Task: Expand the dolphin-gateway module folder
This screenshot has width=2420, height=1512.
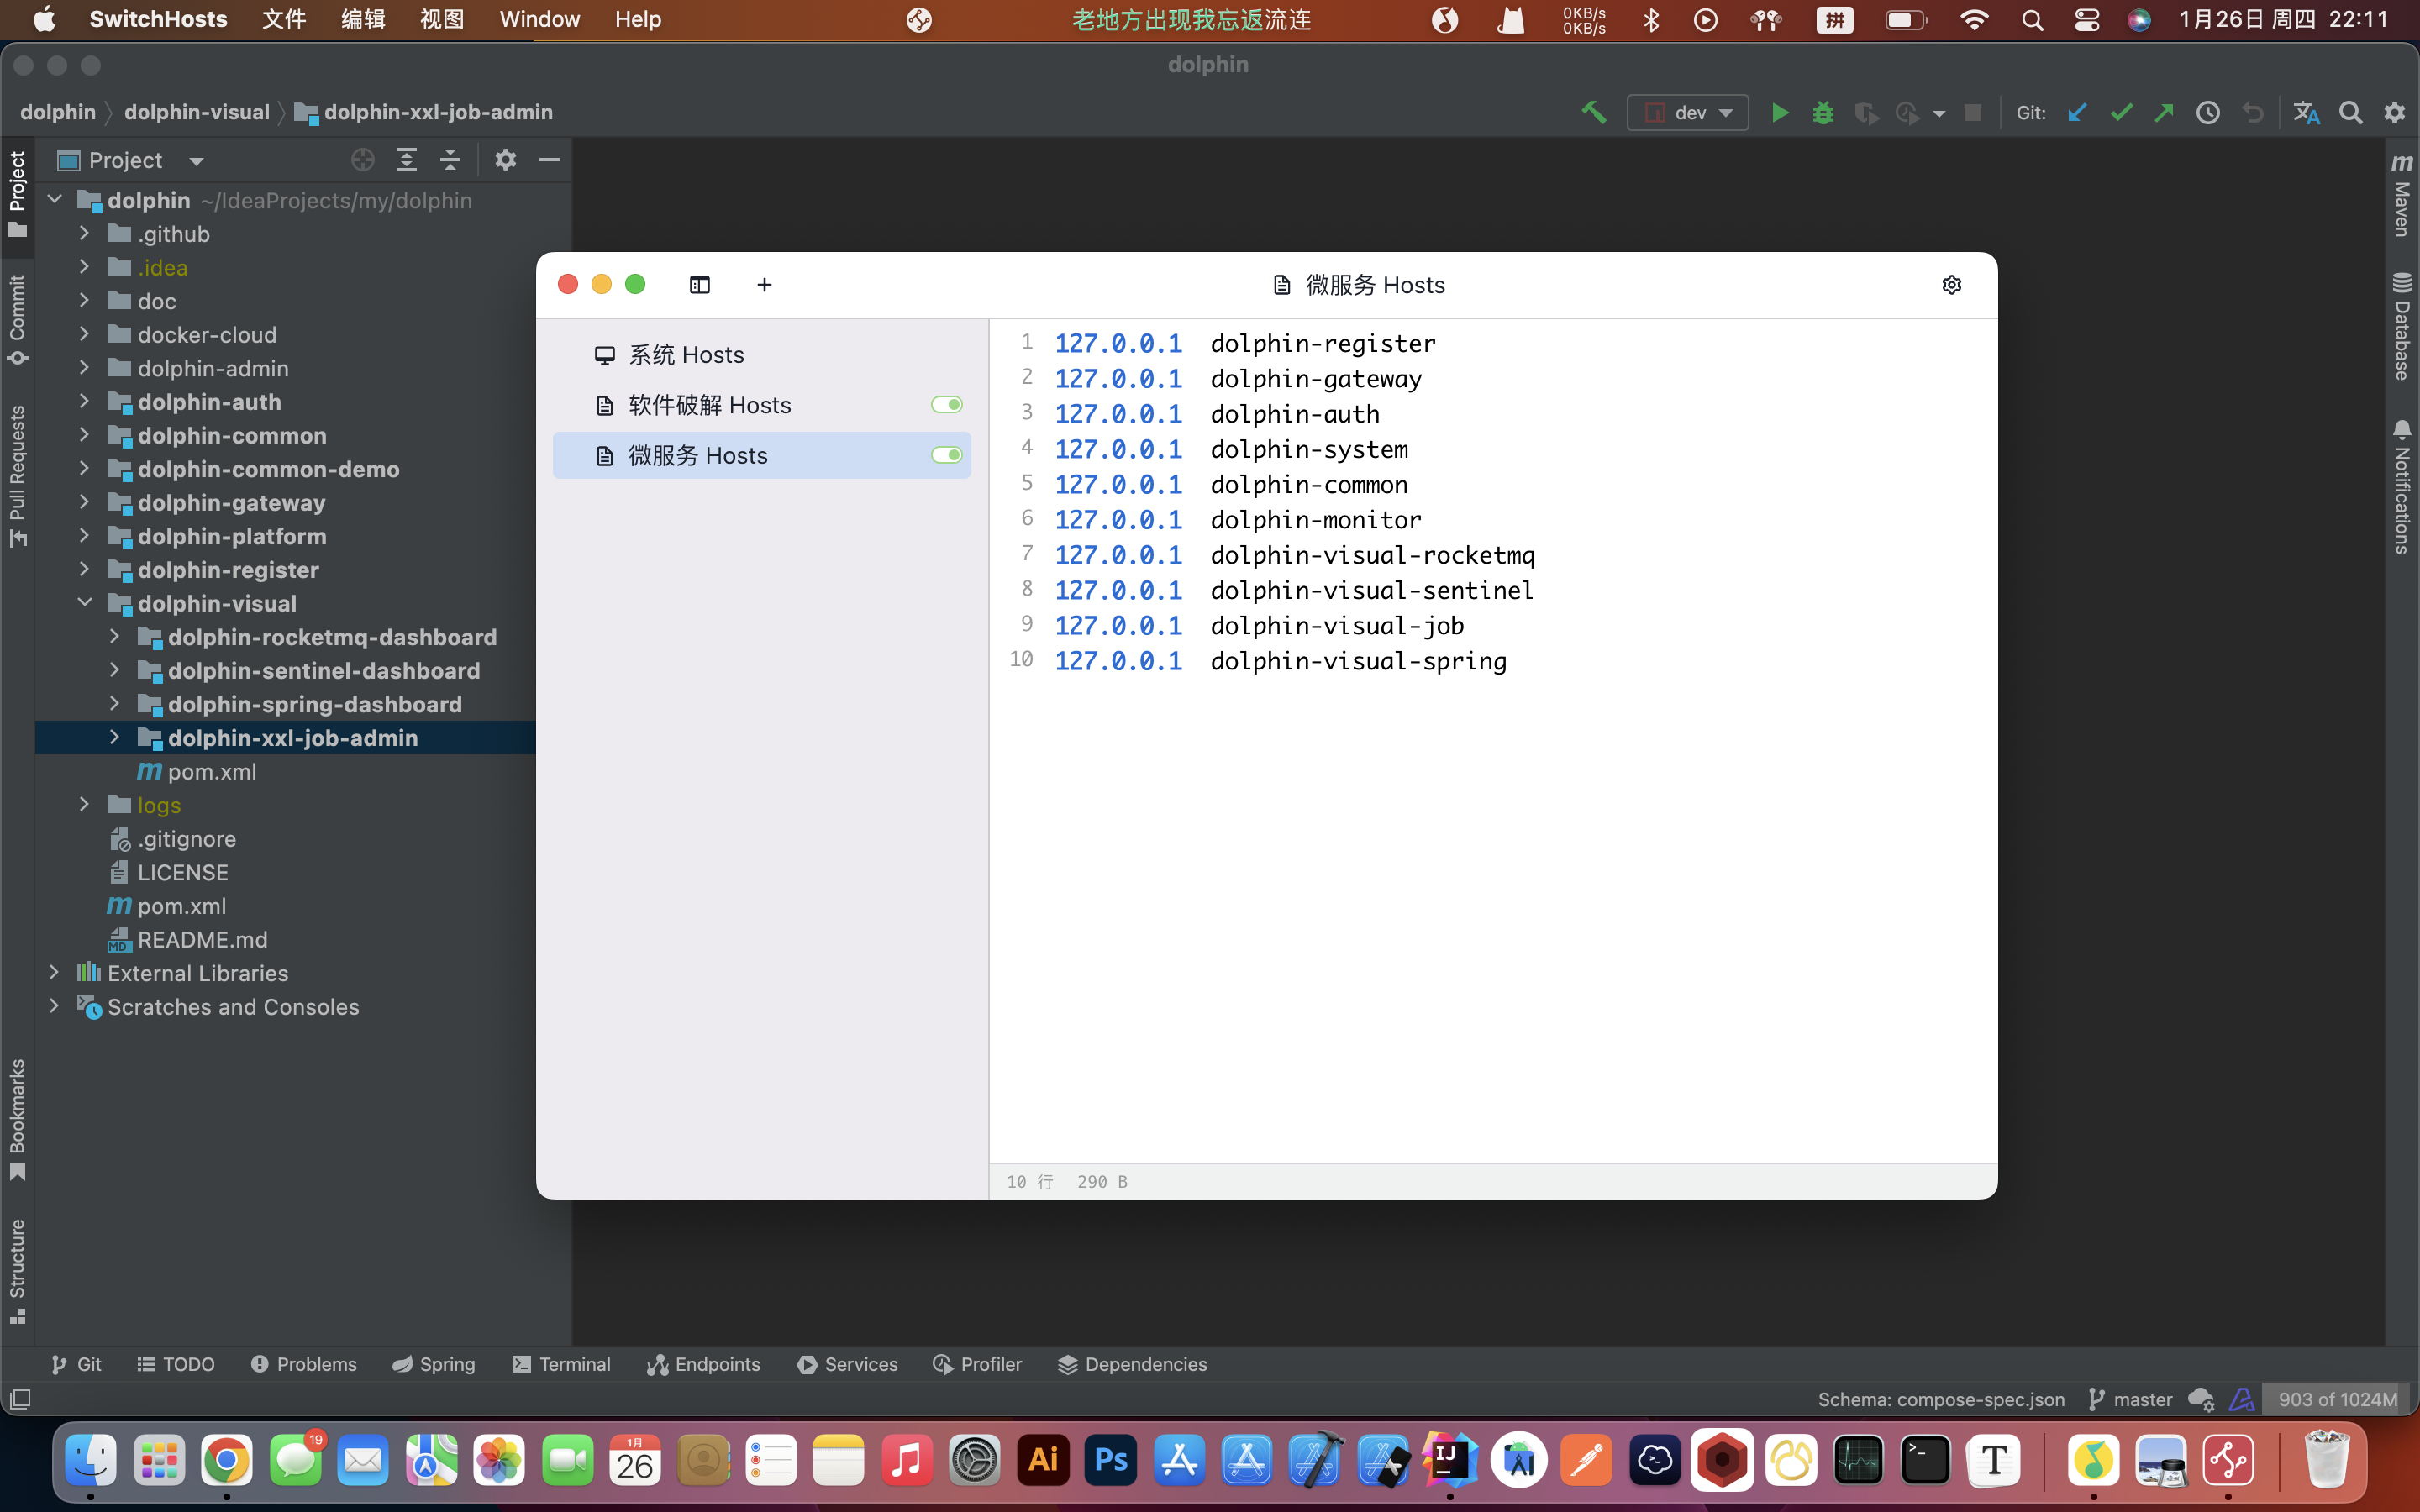Action: click(85, 502)
